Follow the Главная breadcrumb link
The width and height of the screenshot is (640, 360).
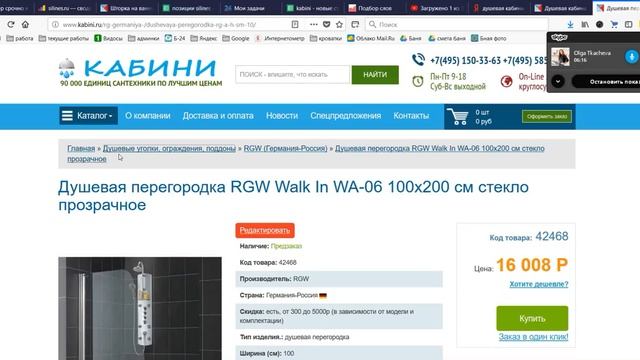pyautogui.click(x=81, y=149)
